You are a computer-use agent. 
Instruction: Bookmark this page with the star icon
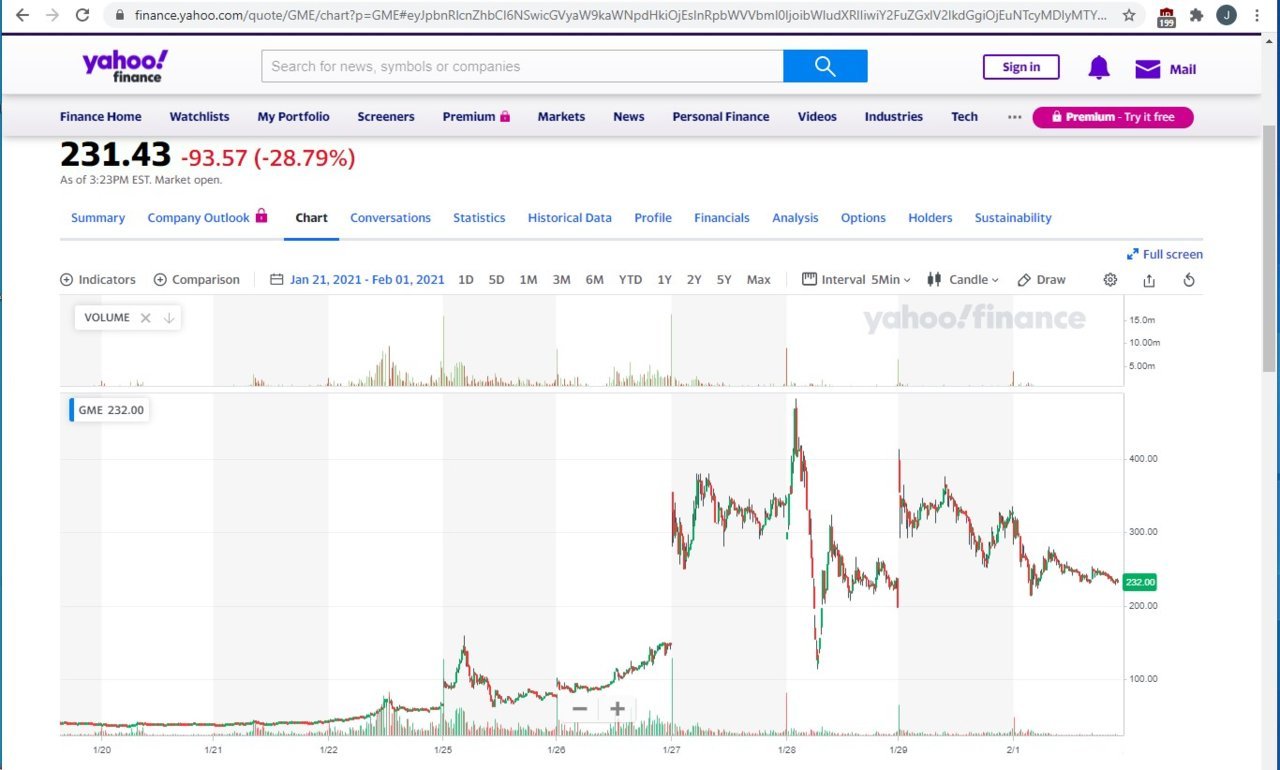click(1129, 15)
